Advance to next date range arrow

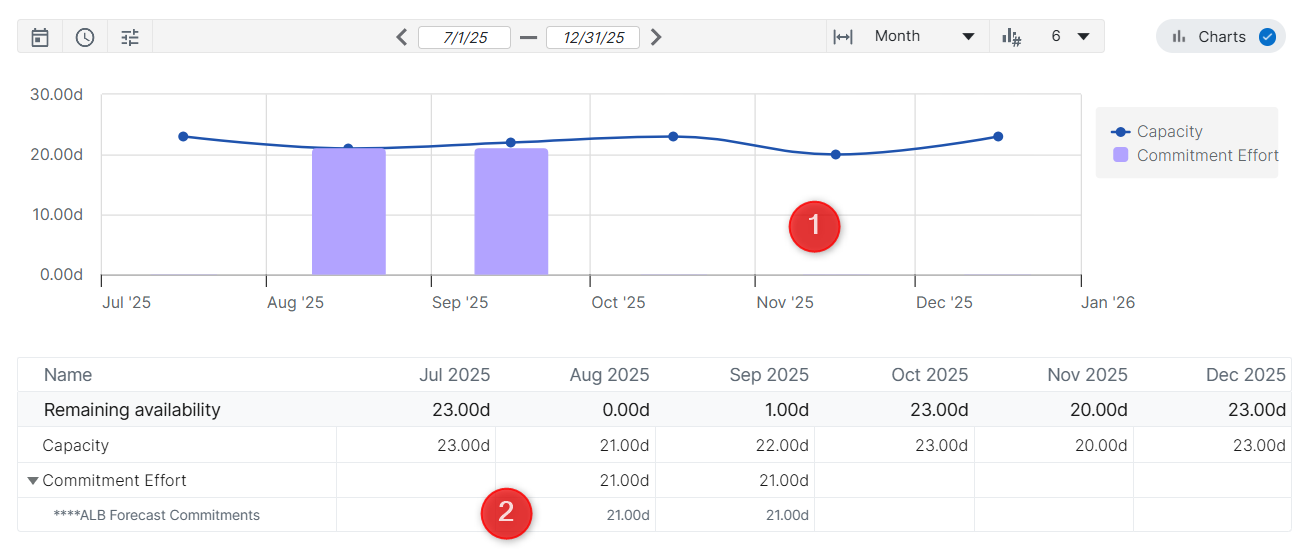(x=656, y=37)
